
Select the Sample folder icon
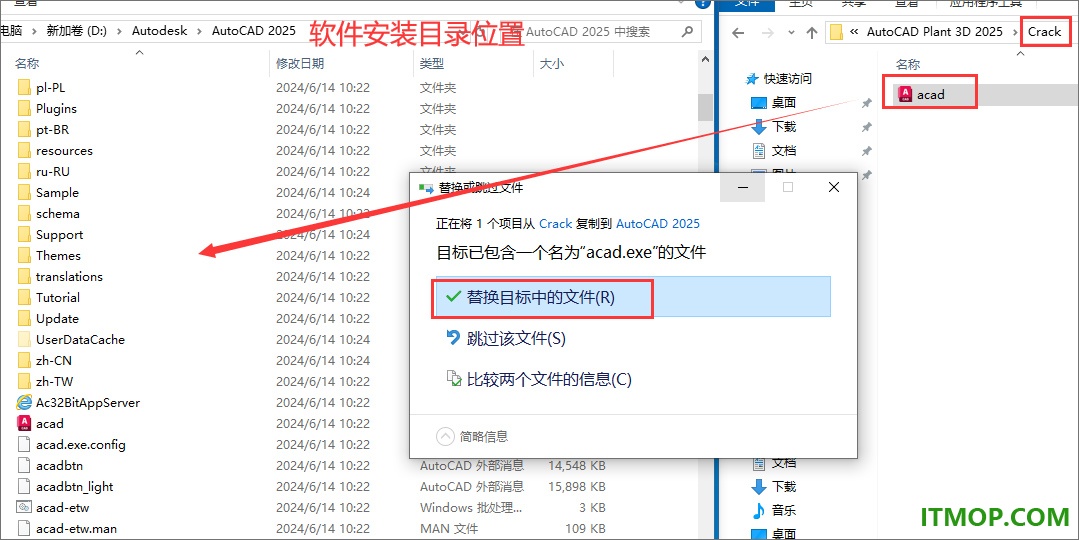point(24,193)
